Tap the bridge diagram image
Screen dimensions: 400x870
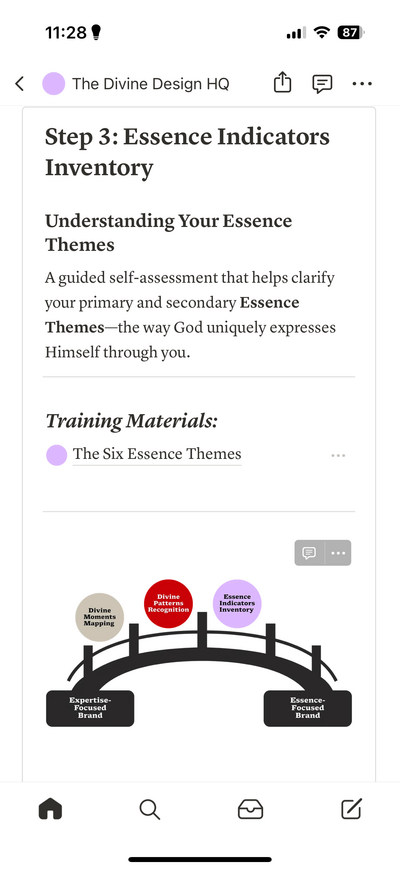[x=199, y=653]
